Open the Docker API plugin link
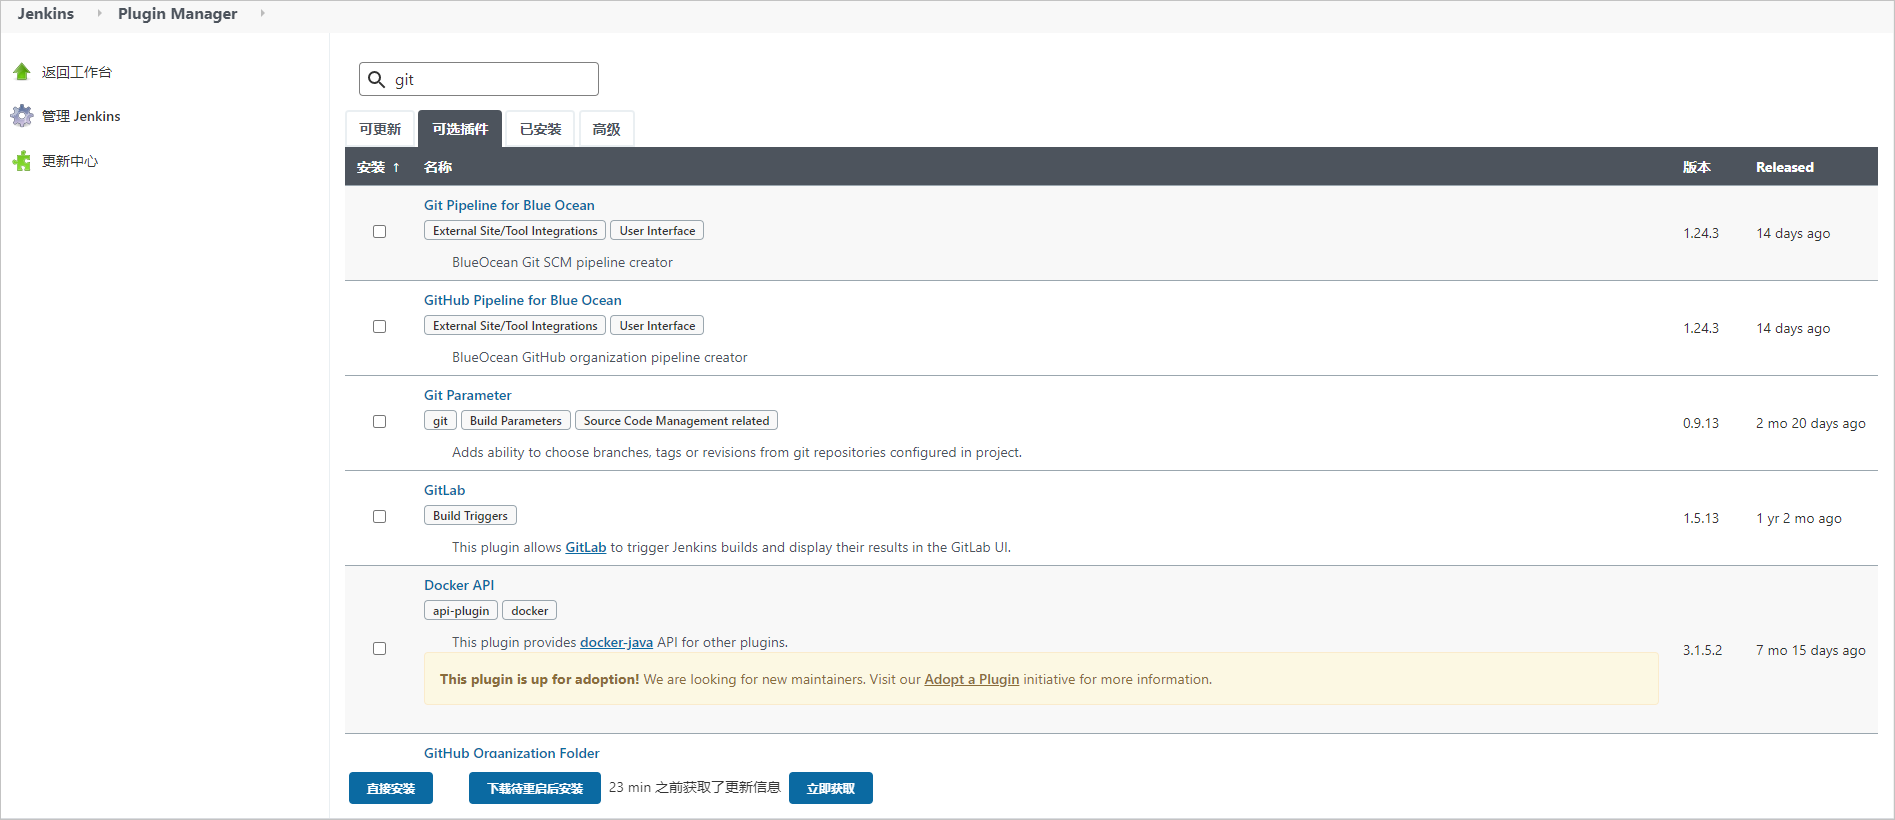Screen dimensions: 1895x820 [459, 585]
